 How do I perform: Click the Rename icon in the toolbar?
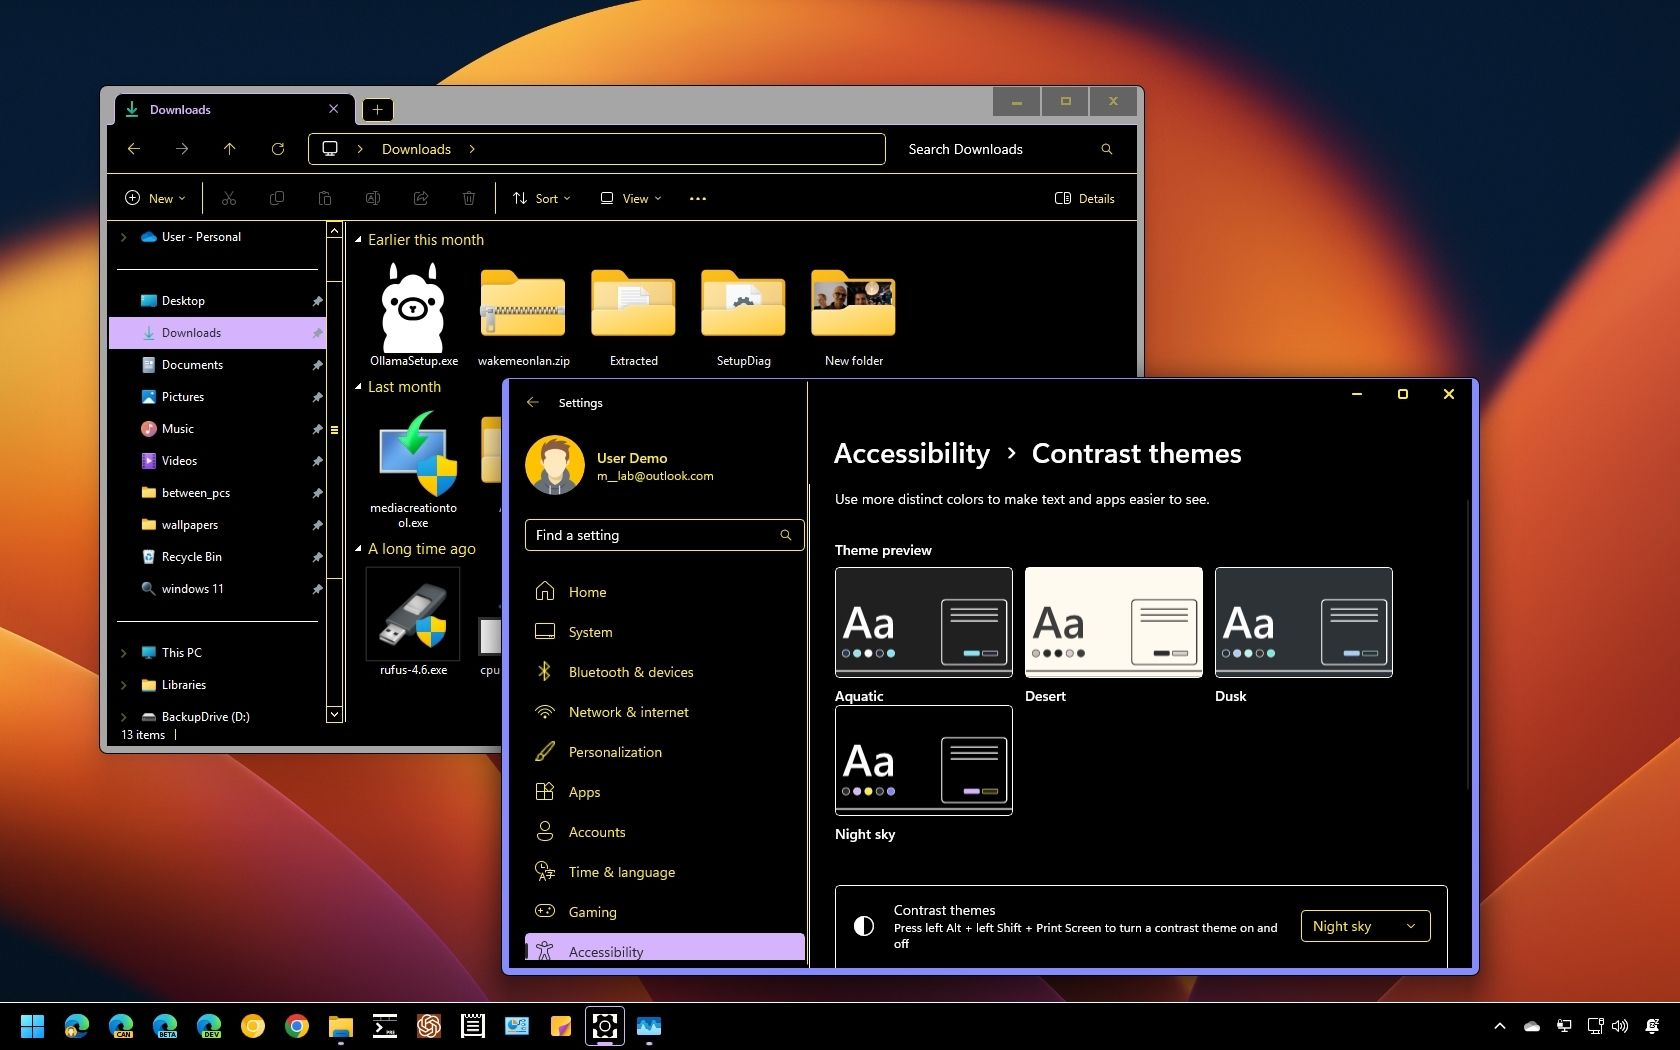click(373, 198)
